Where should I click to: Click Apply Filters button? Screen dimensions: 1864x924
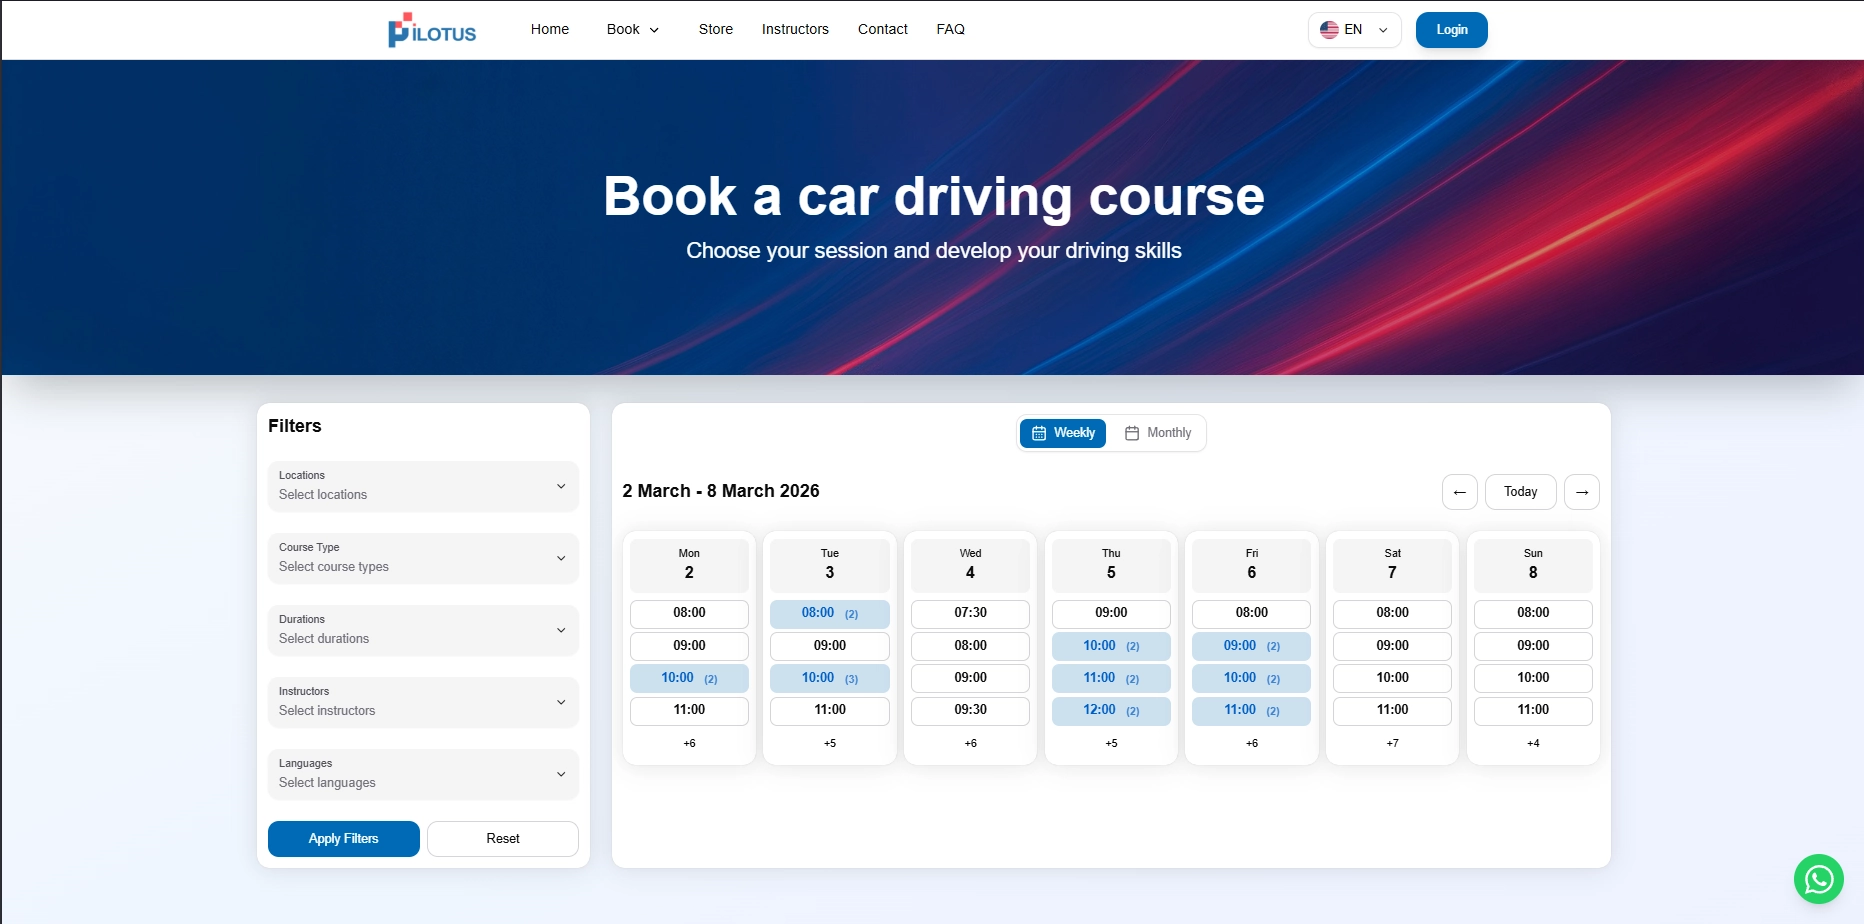pos(344,839)
